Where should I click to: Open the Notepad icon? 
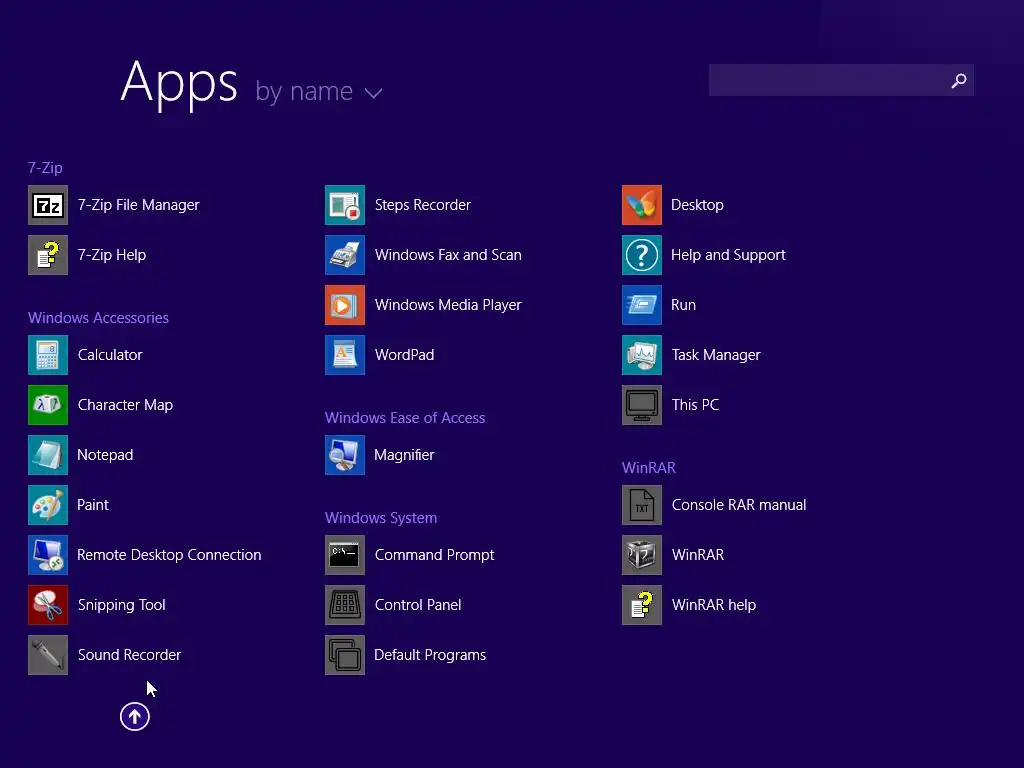click(48, 455)
